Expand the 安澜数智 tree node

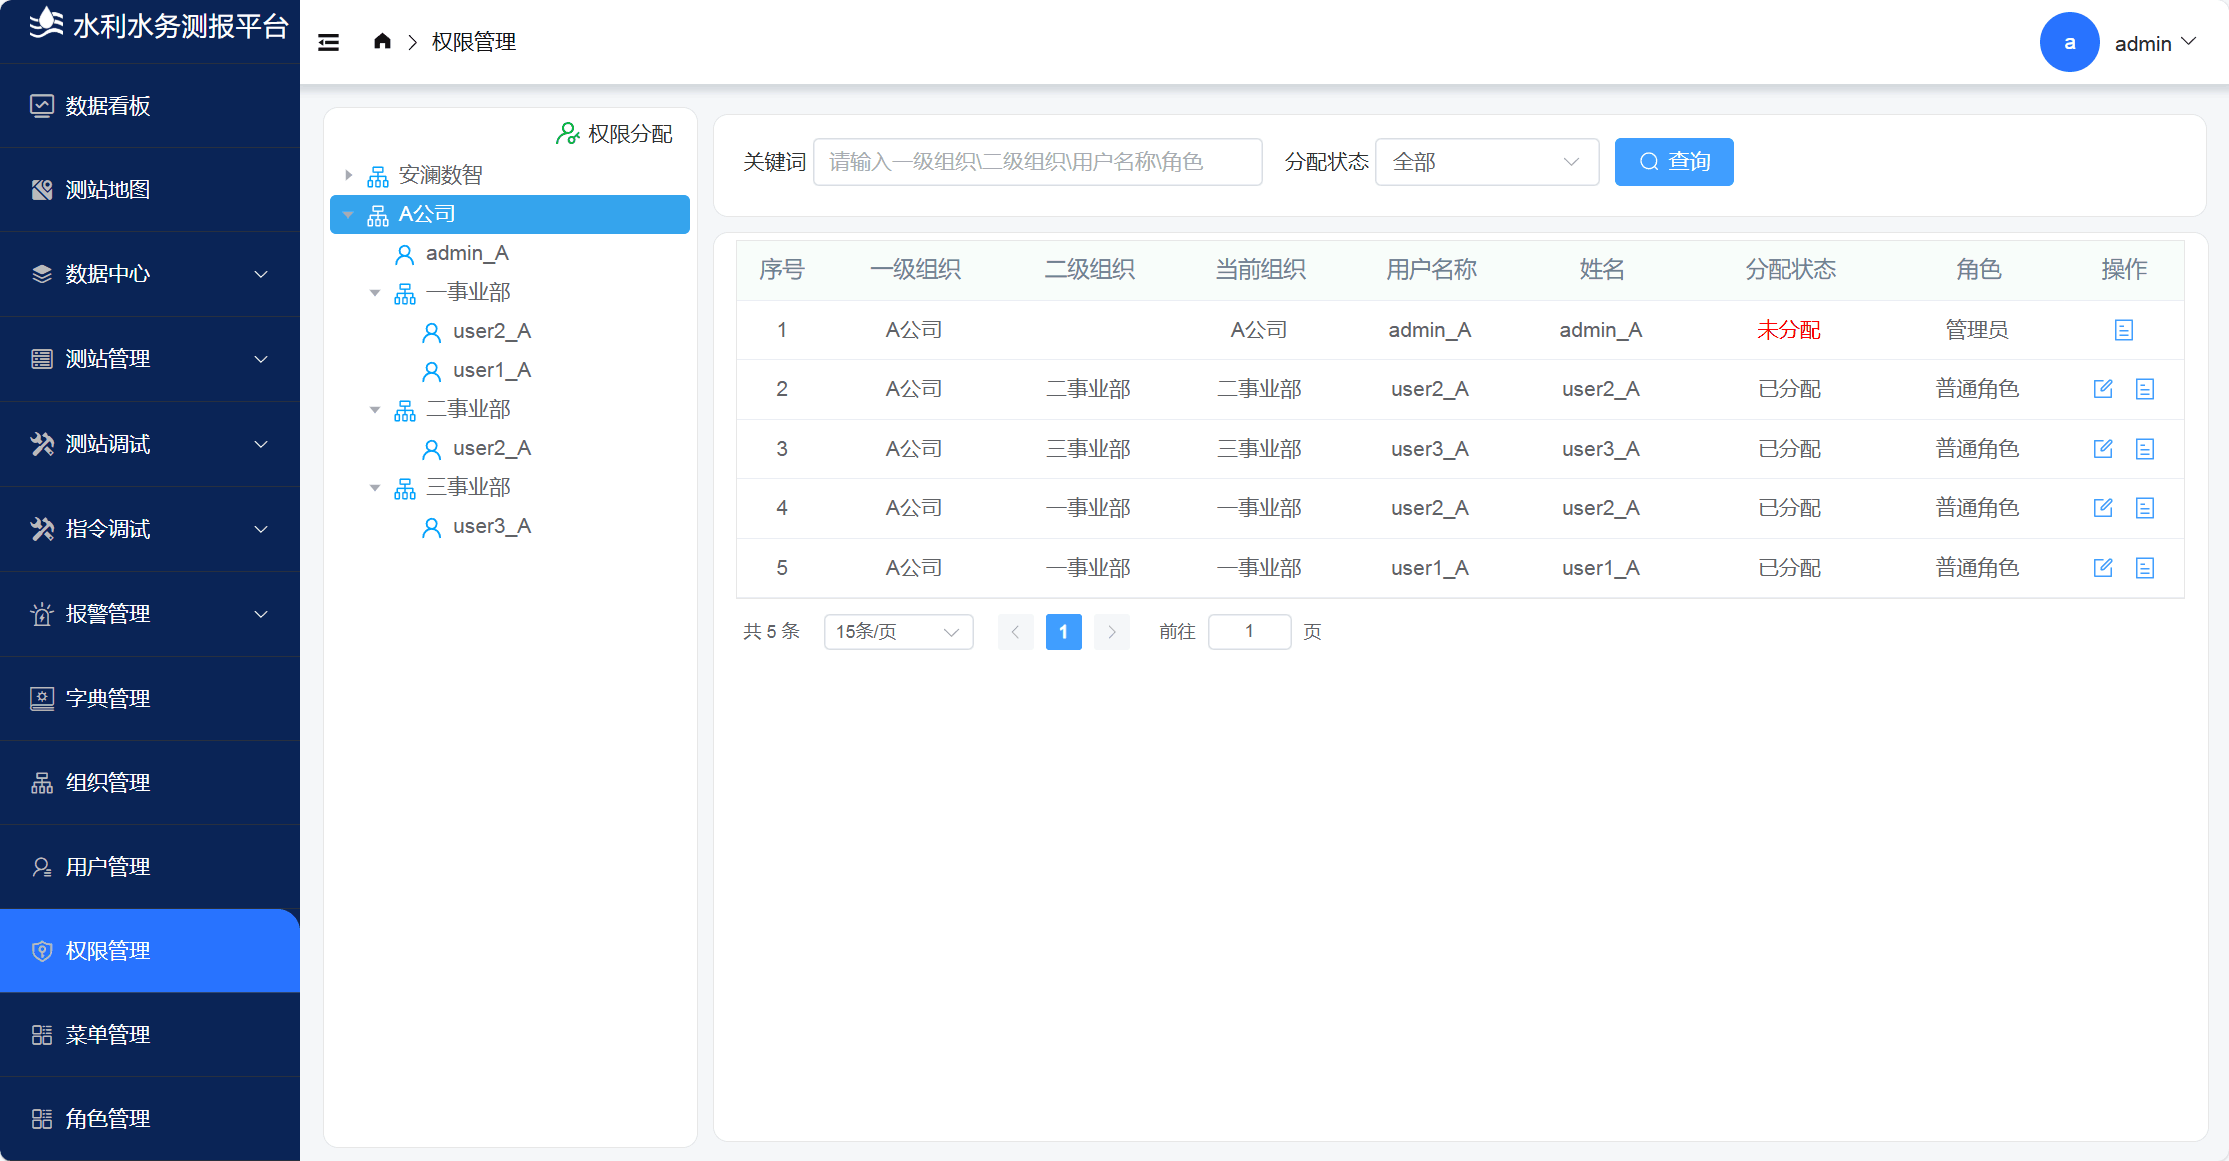pos(348,175)
